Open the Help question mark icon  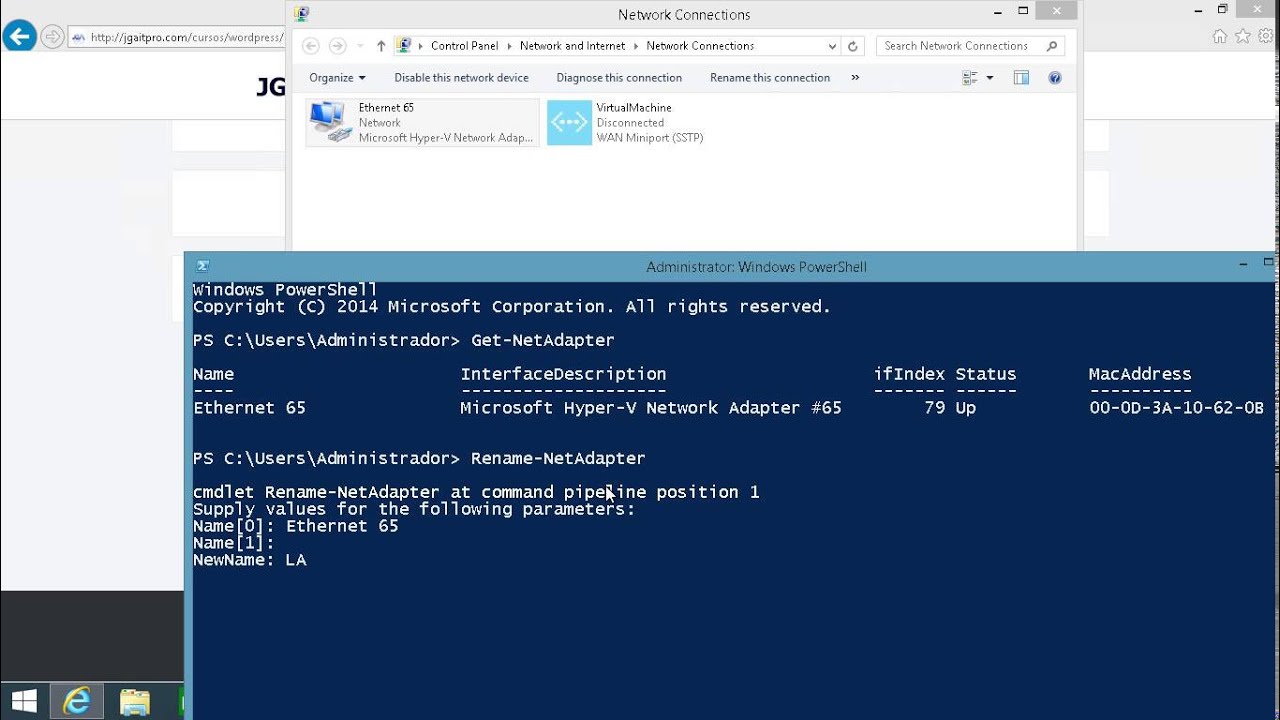[x=1055, y=78]
